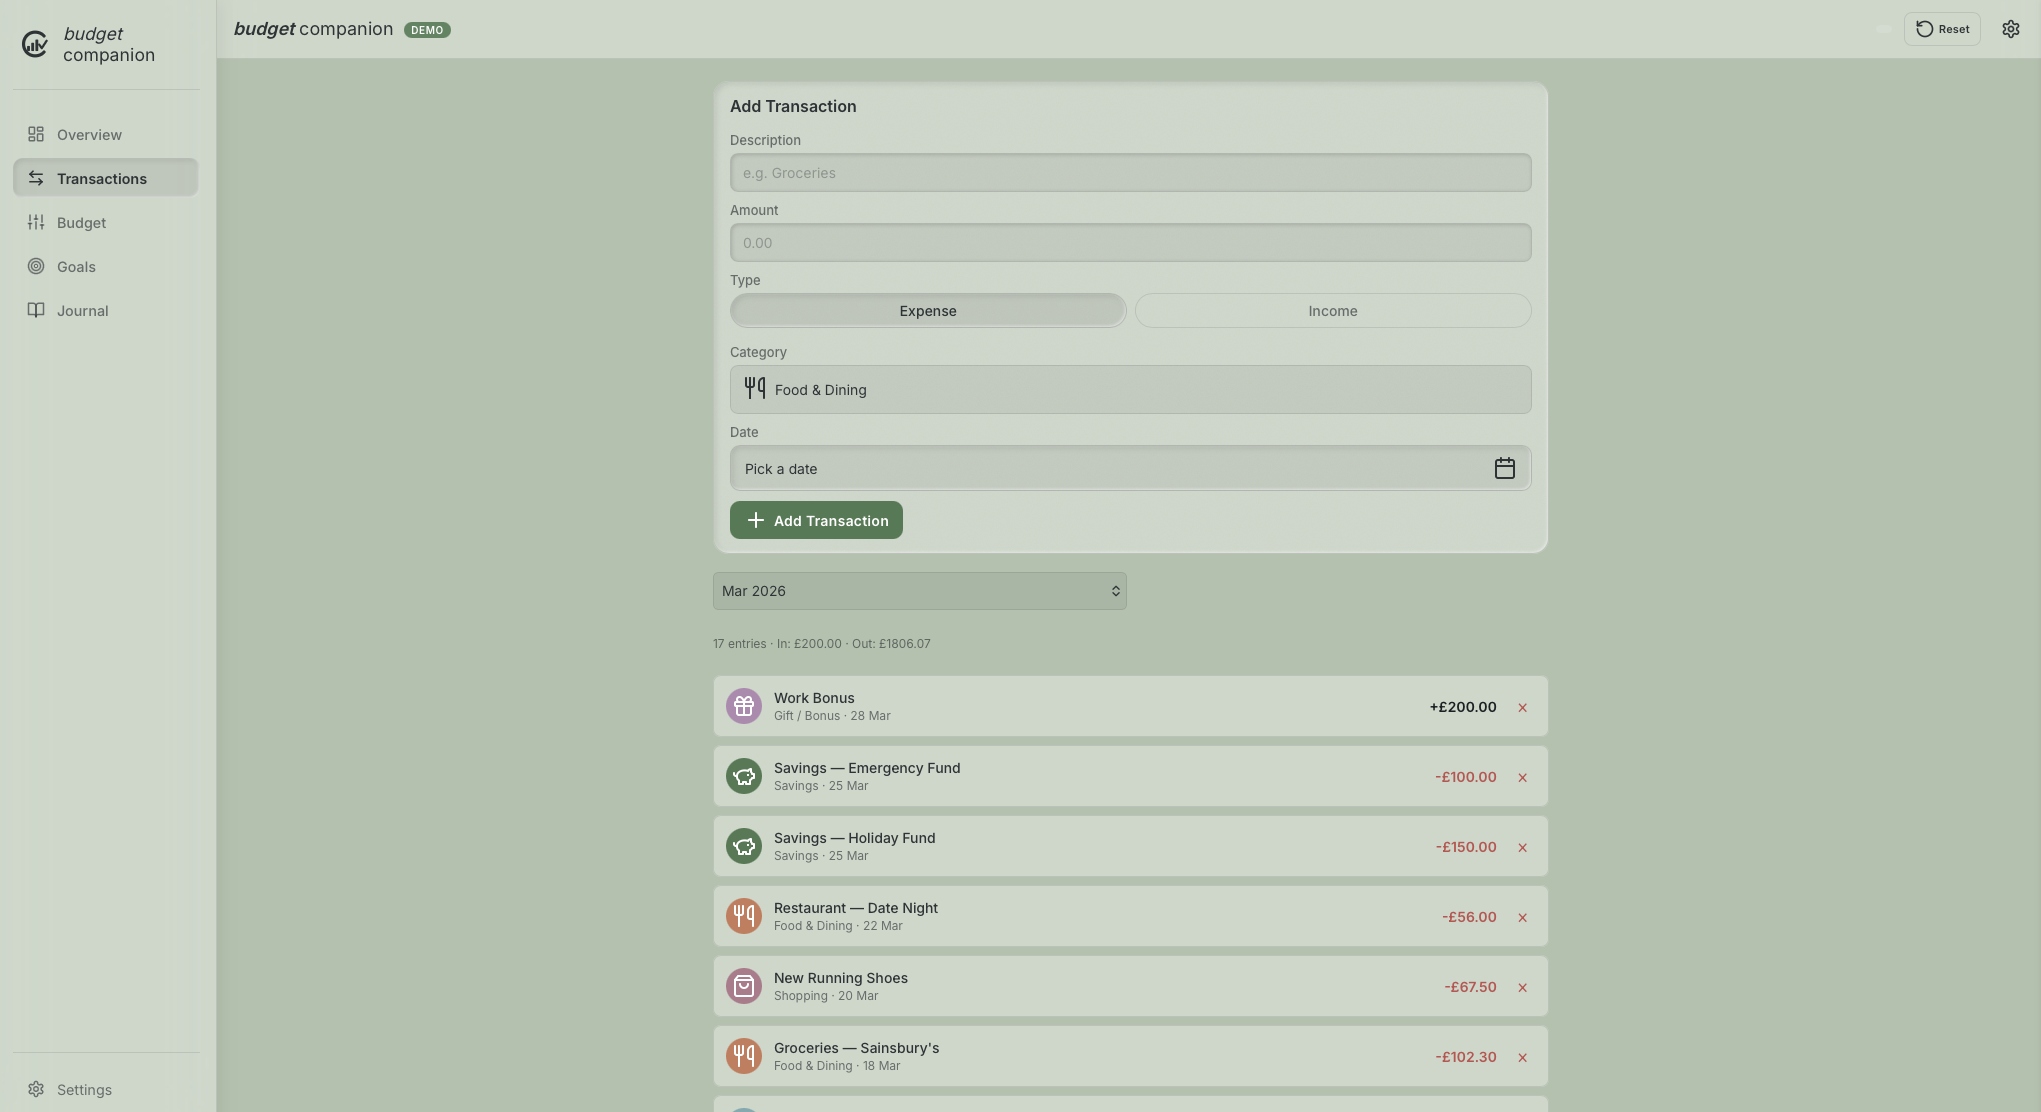The width and height of the screenshot is (2041, 1112).
Task: Go to the Budget page
Action: tap(81, 223)
